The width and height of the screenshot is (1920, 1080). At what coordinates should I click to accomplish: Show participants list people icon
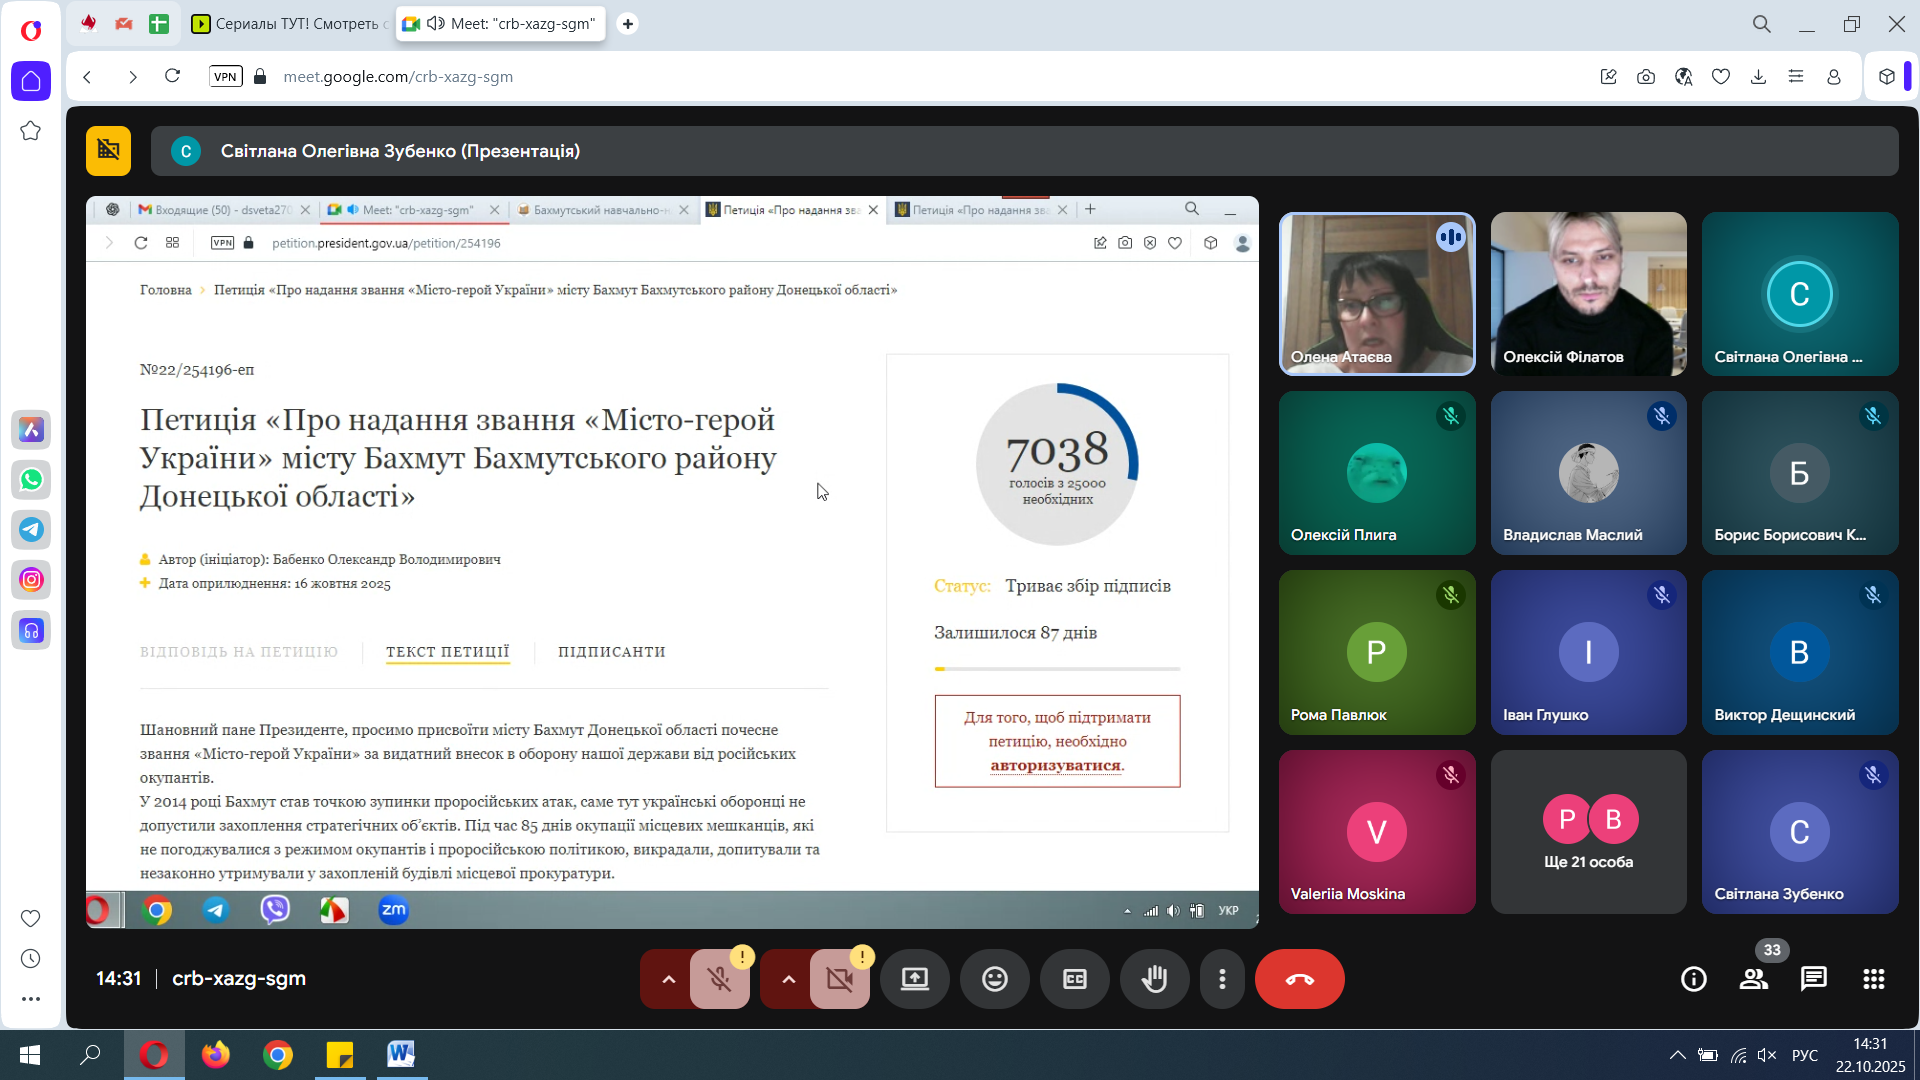[1753, 979]
